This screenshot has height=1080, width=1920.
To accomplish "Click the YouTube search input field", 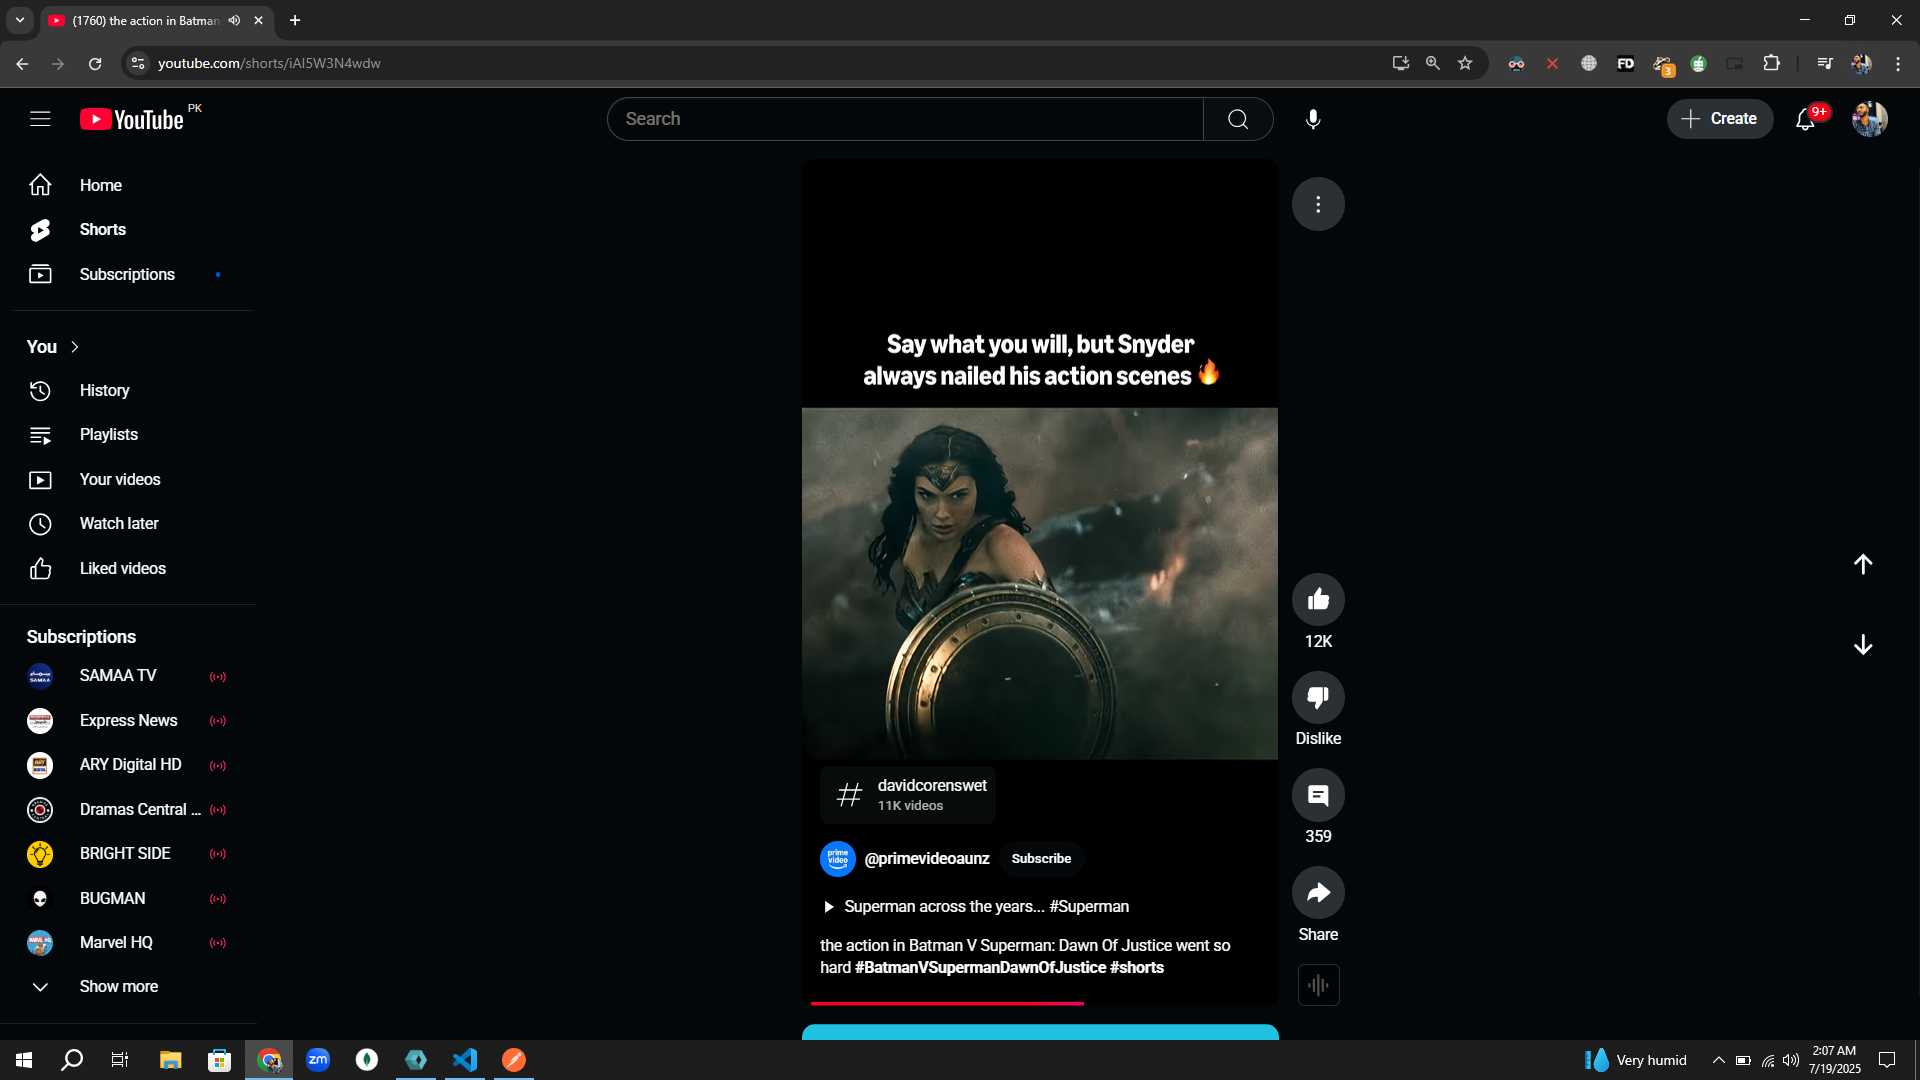I will (x=905, y=119).
